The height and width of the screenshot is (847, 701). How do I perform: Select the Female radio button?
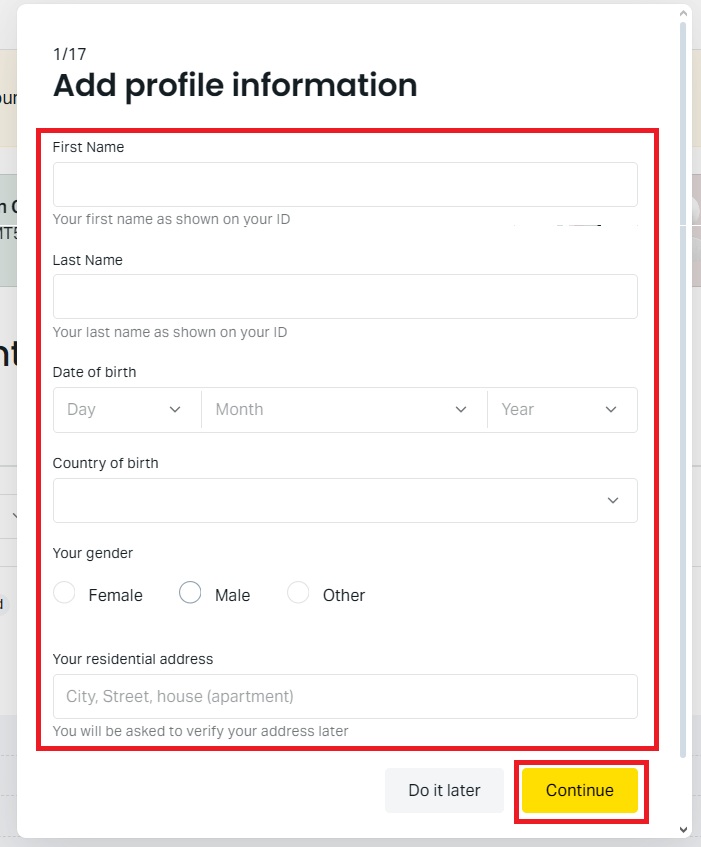[64, 592]
